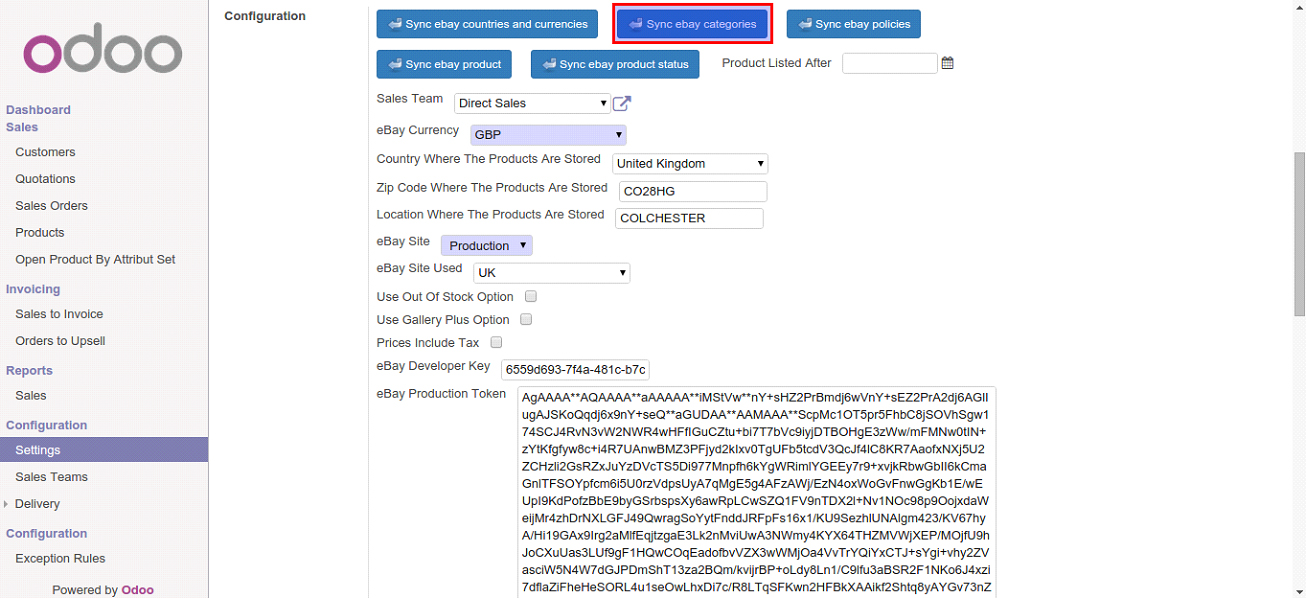This screenshot has width=1306, height=598.
Task: Click inside the eBay Production Token text area
Action: (x=756, y=492)
